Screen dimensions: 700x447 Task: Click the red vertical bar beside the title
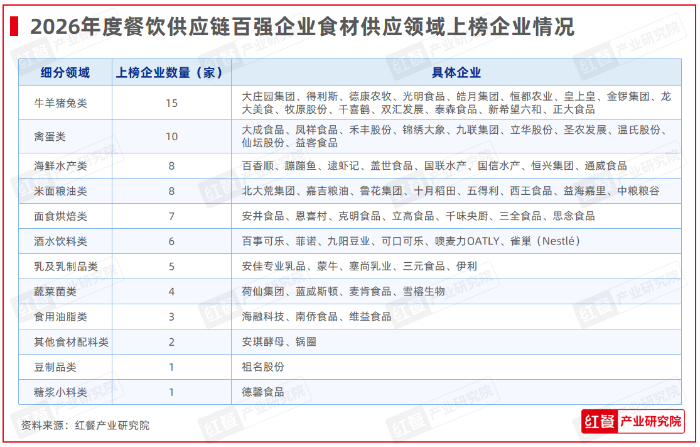pyautogui.click(x=13, y=26)
